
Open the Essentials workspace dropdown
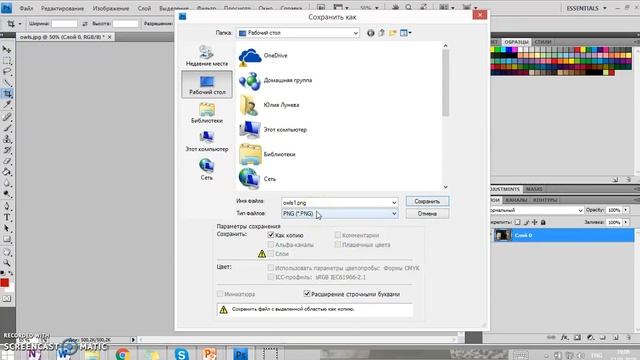pyautogui.click(x=587, y=8)
